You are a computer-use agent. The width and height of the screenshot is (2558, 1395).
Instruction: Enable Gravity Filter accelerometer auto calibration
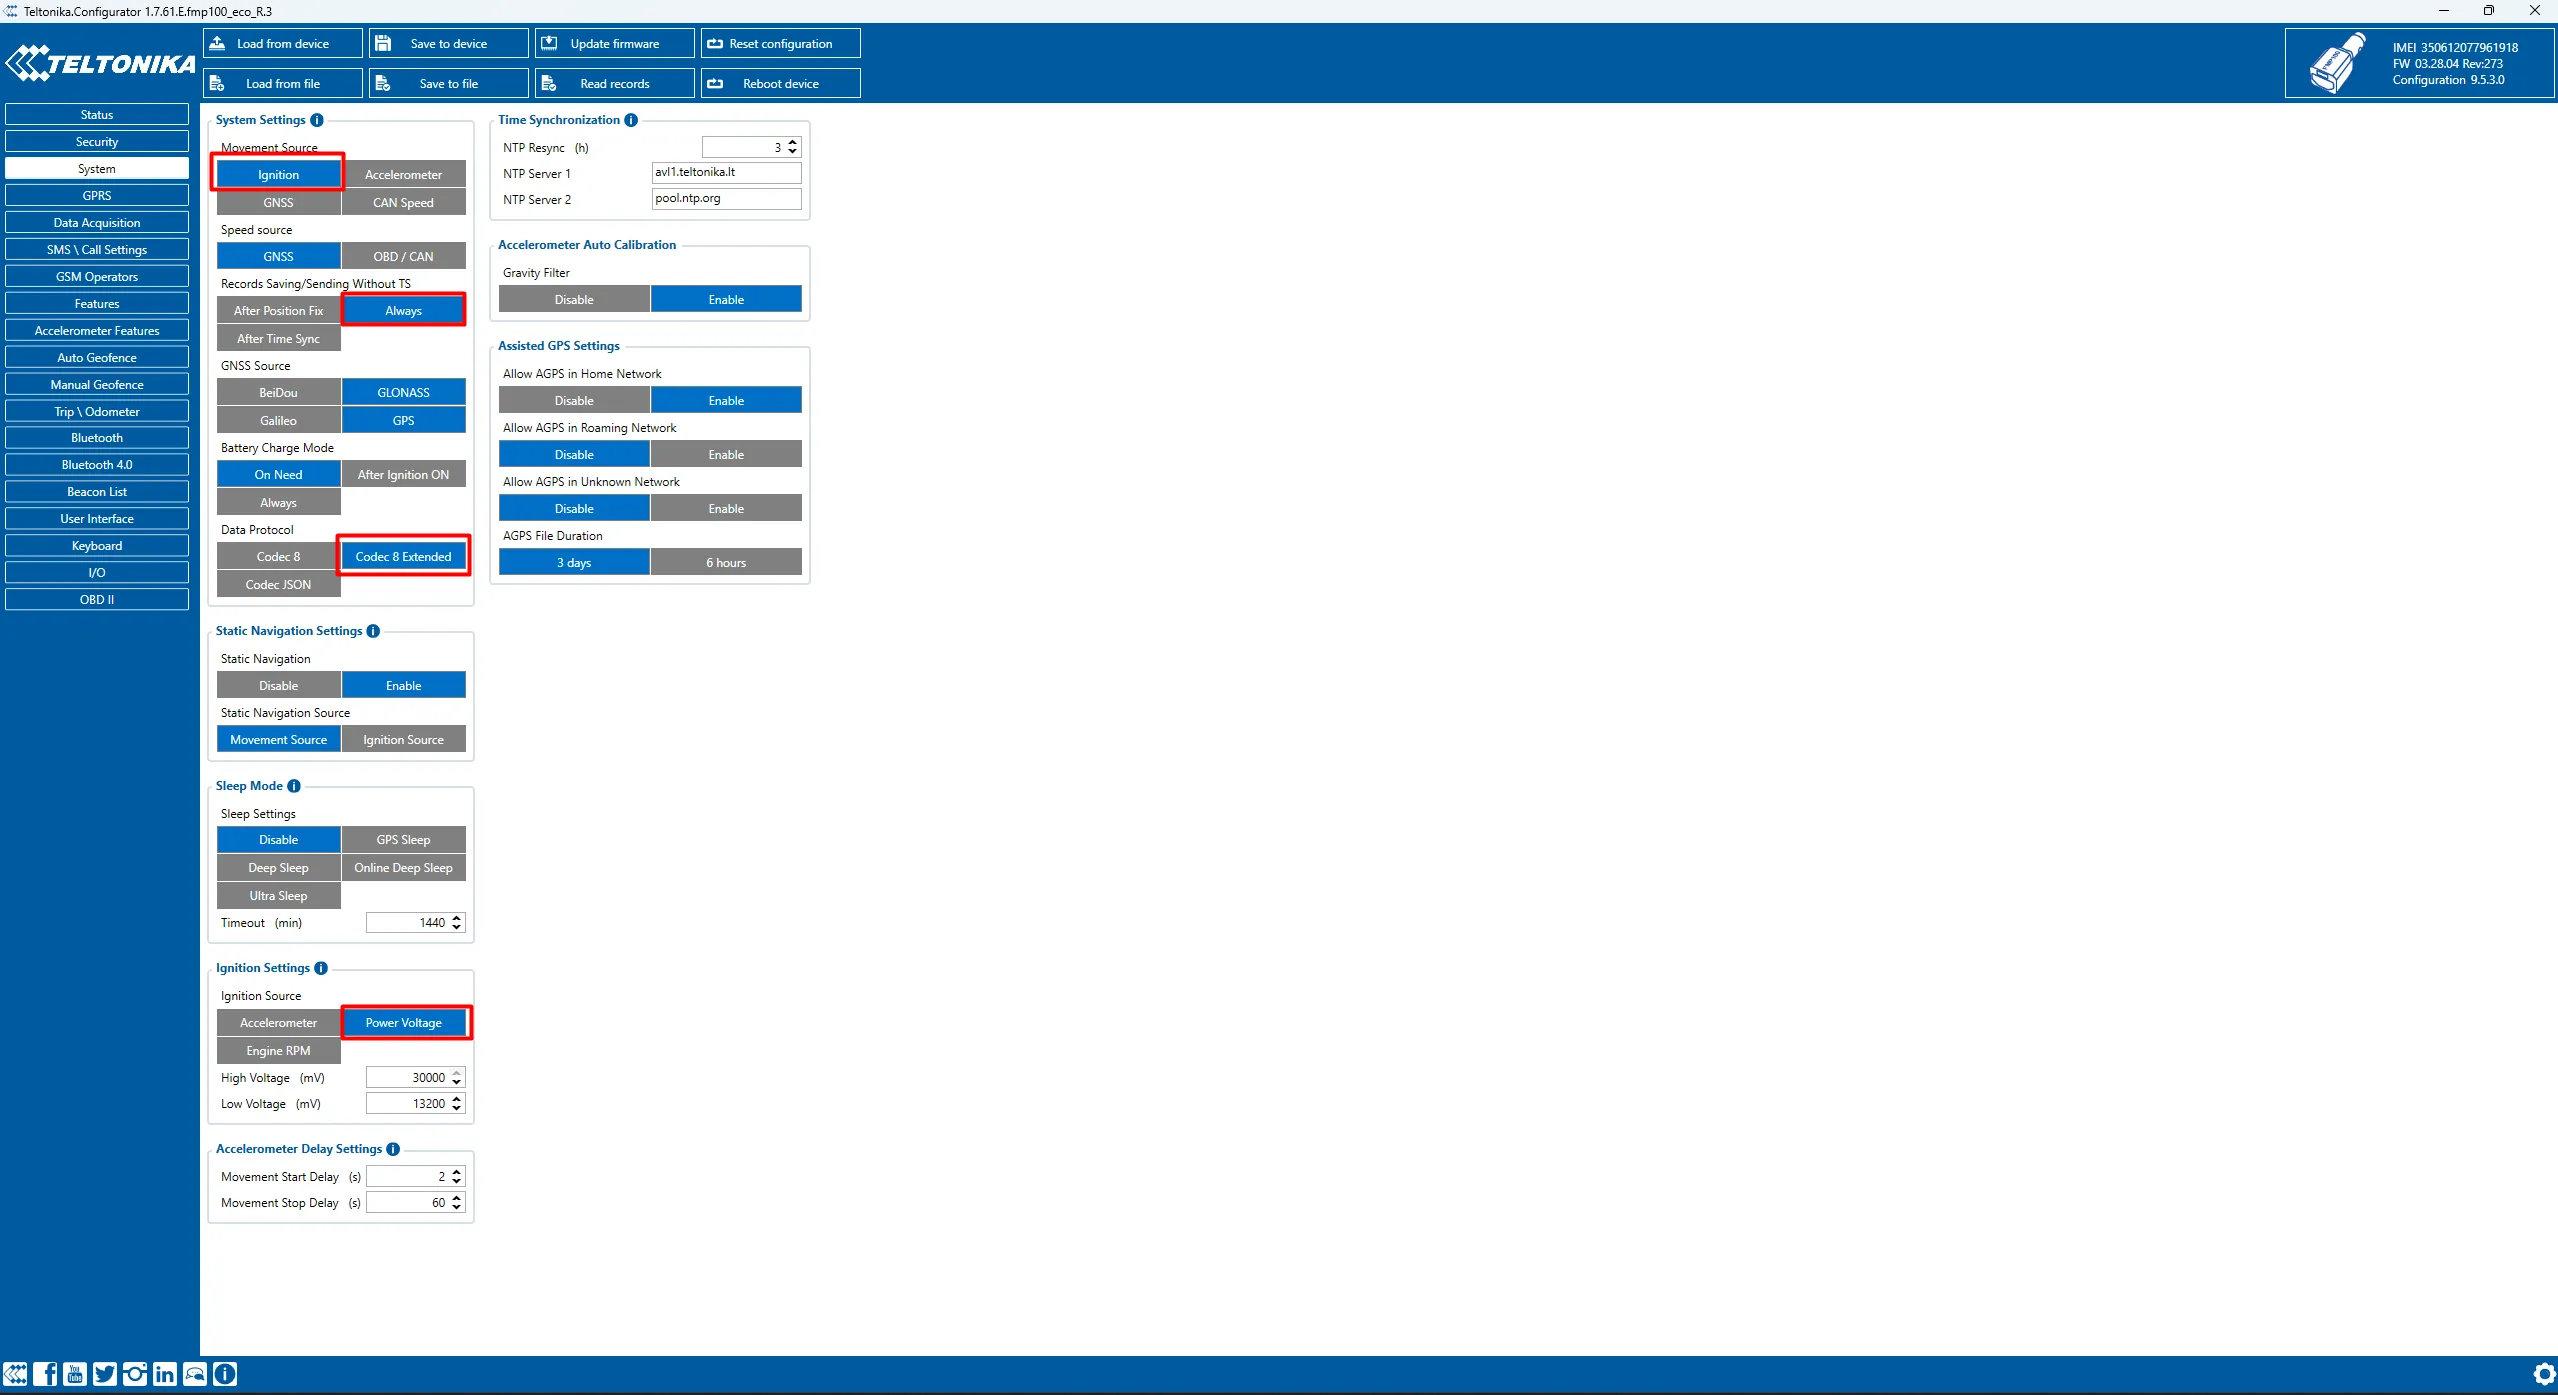723,299
